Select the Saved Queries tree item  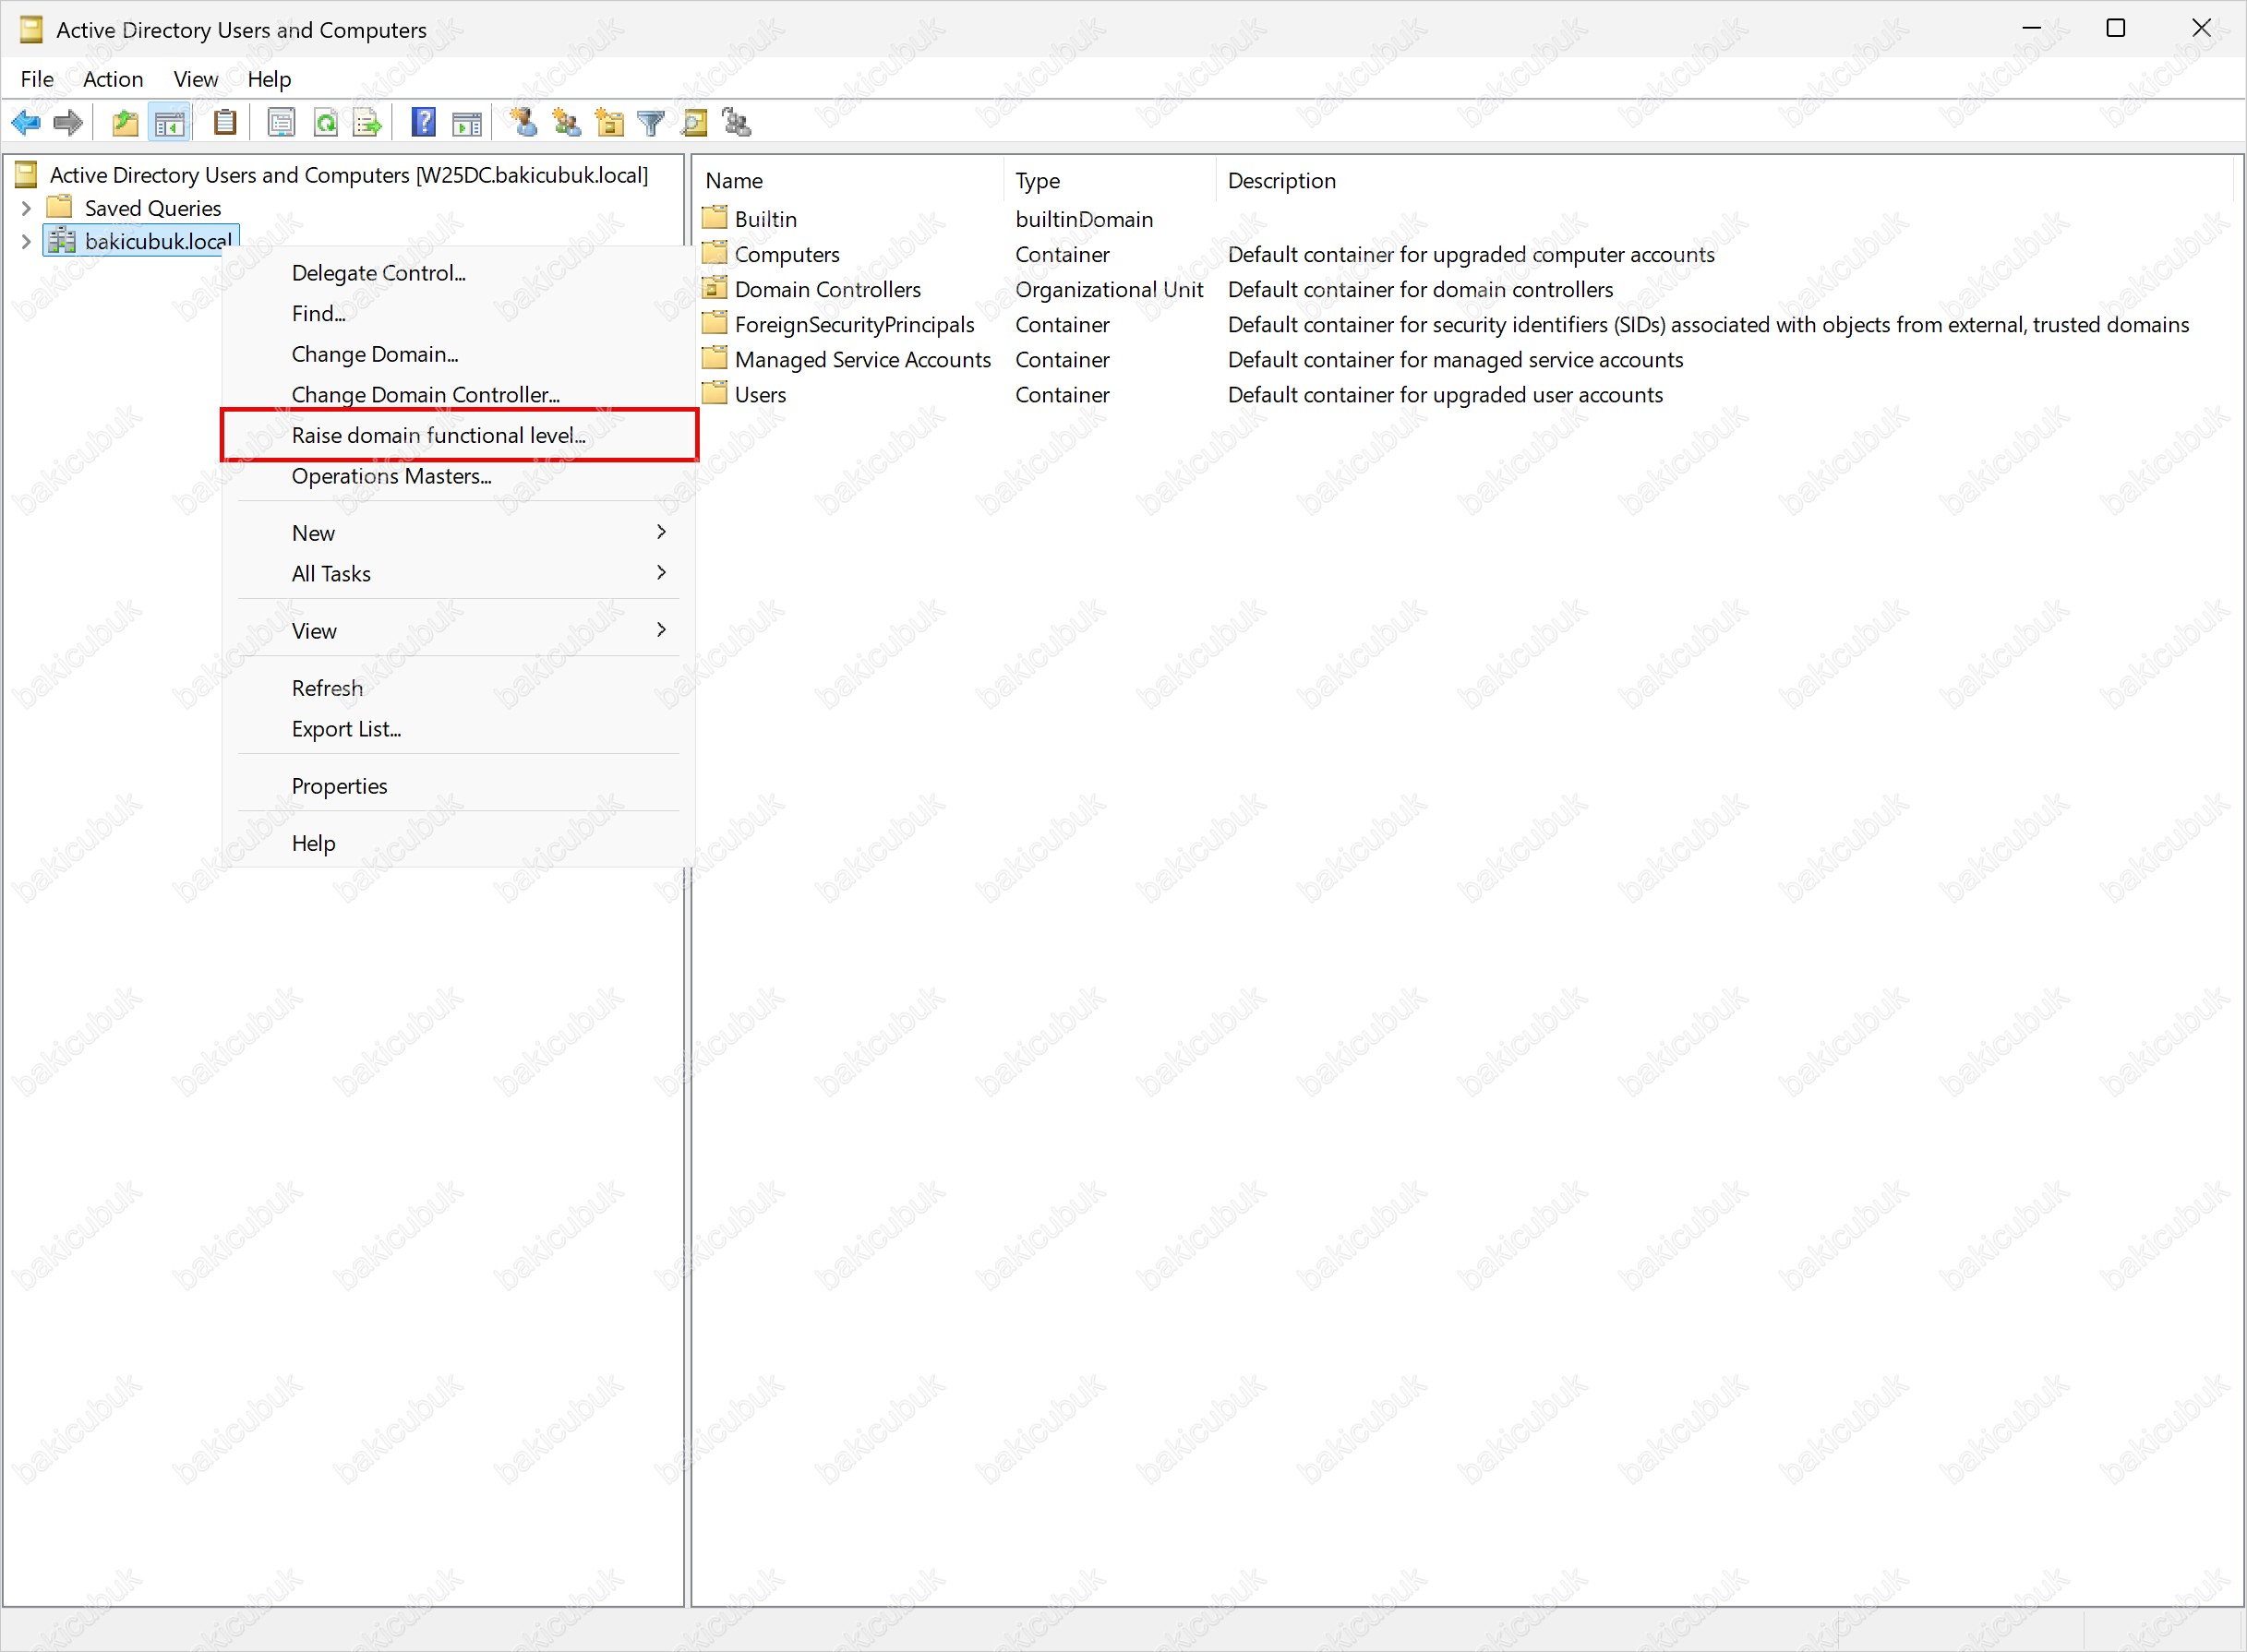tap(153, 208)
